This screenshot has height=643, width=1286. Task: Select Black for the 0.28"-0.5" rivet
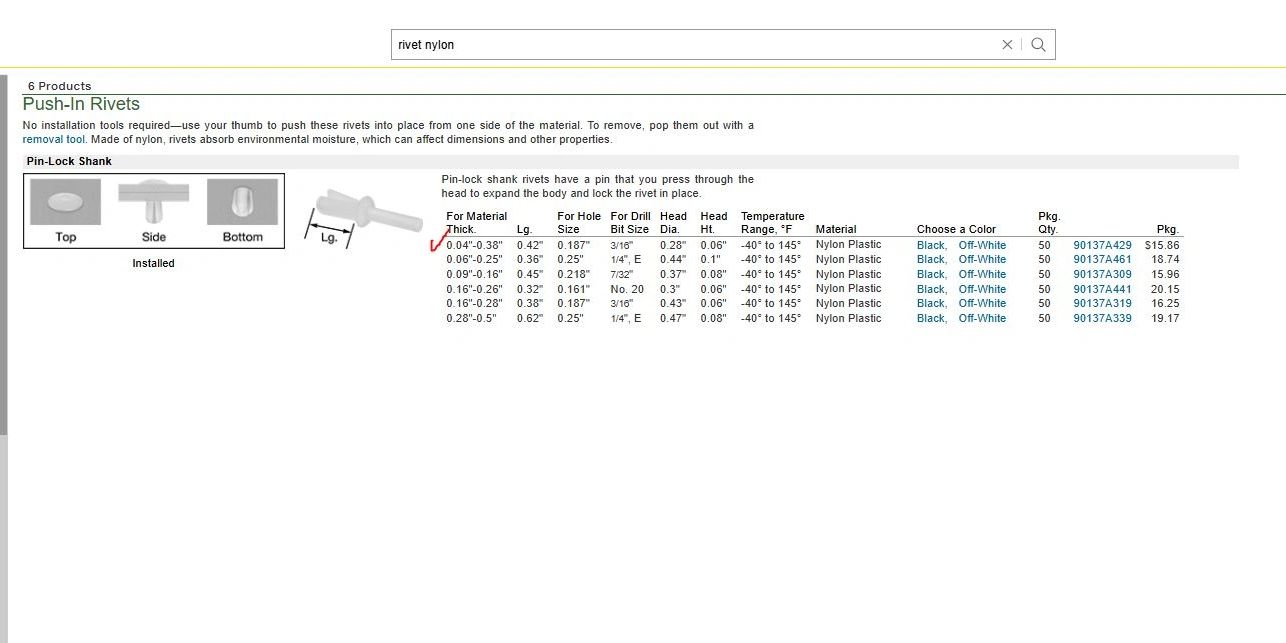coord(930,318)
